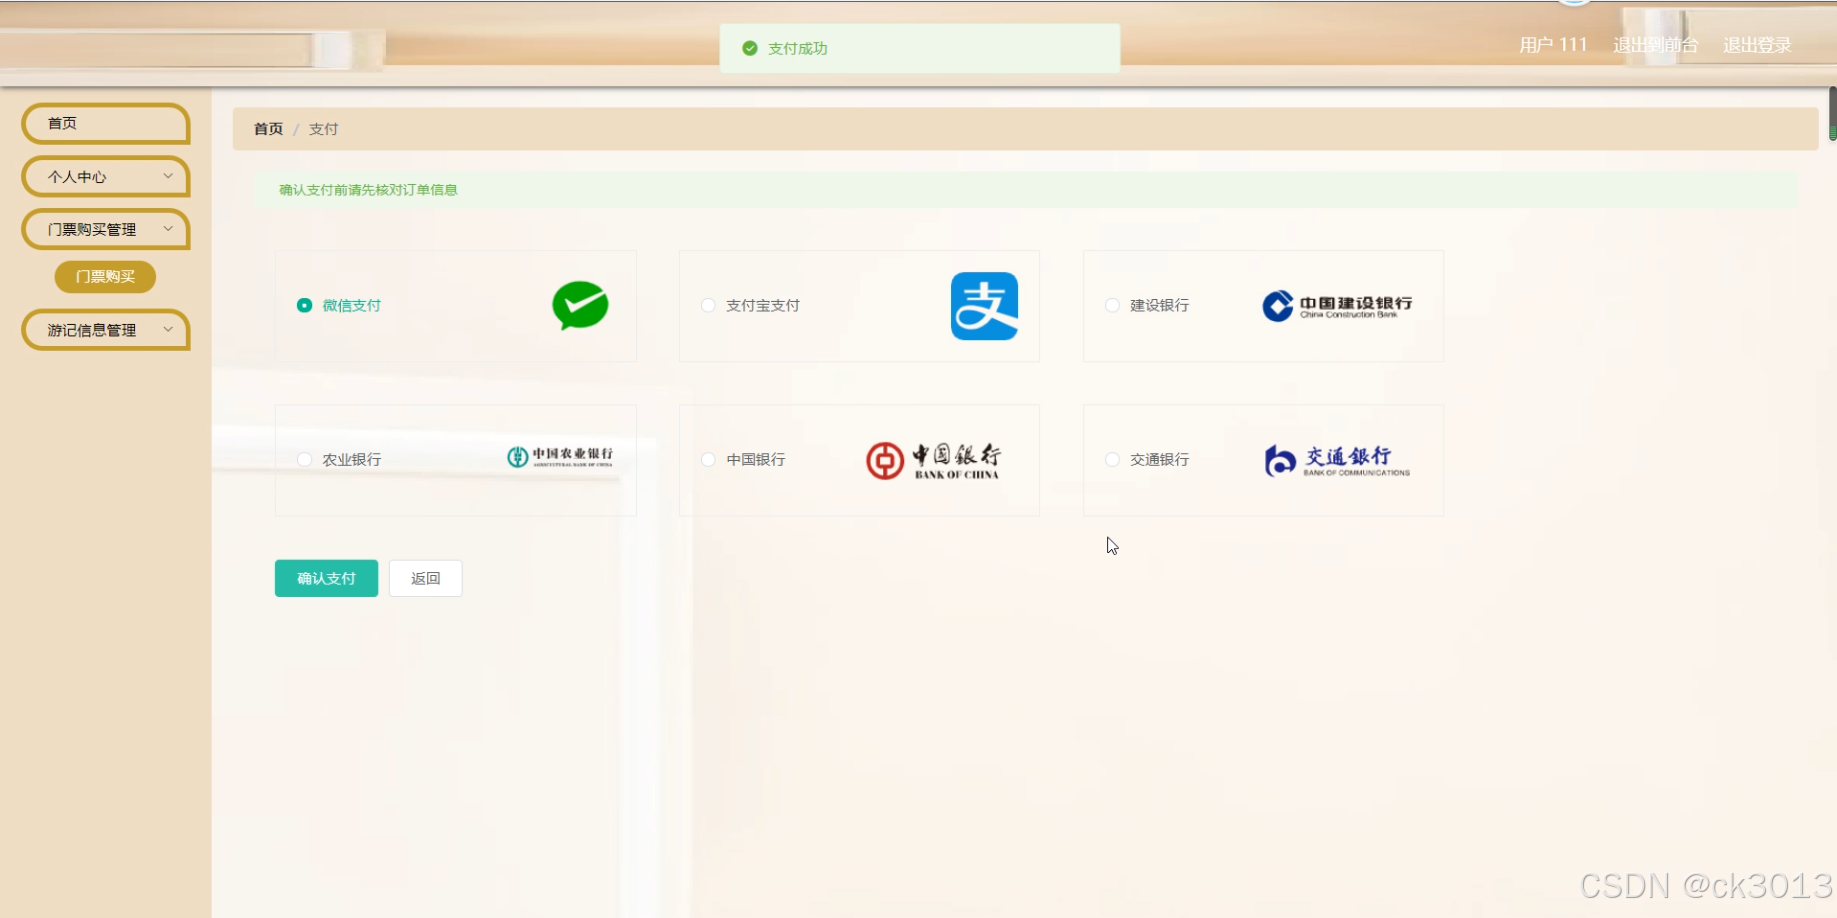Select the 交通银行 radio button
1837x918 pixels.
click(x=1112, y=459)
